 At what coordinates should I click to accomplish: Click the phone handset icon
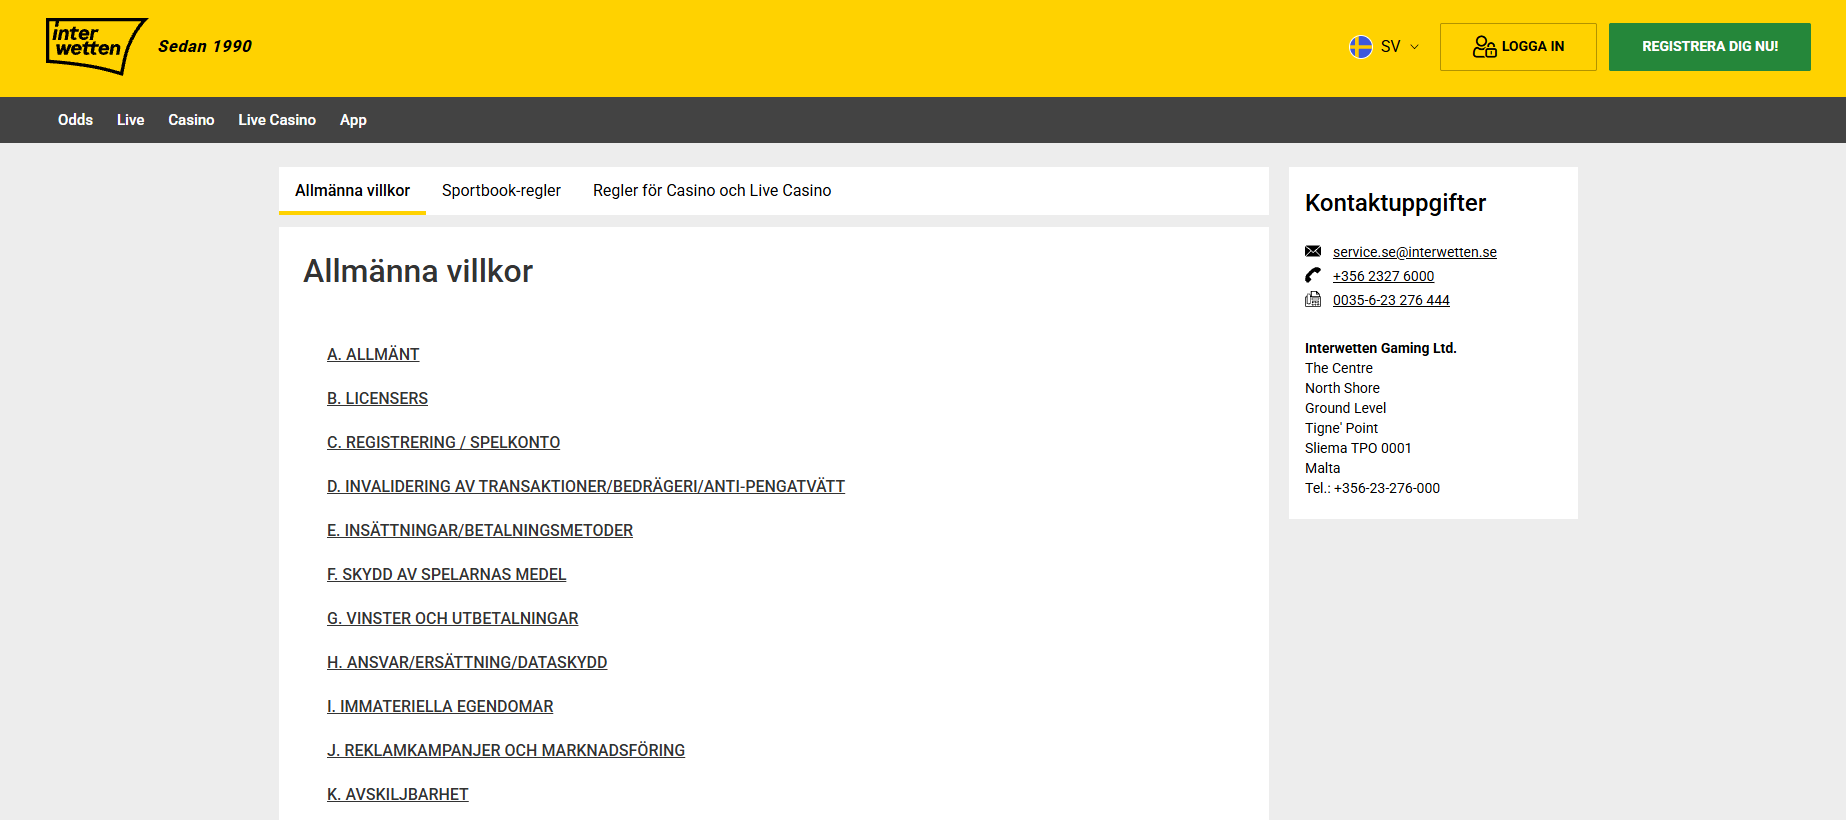point(1313,275)
